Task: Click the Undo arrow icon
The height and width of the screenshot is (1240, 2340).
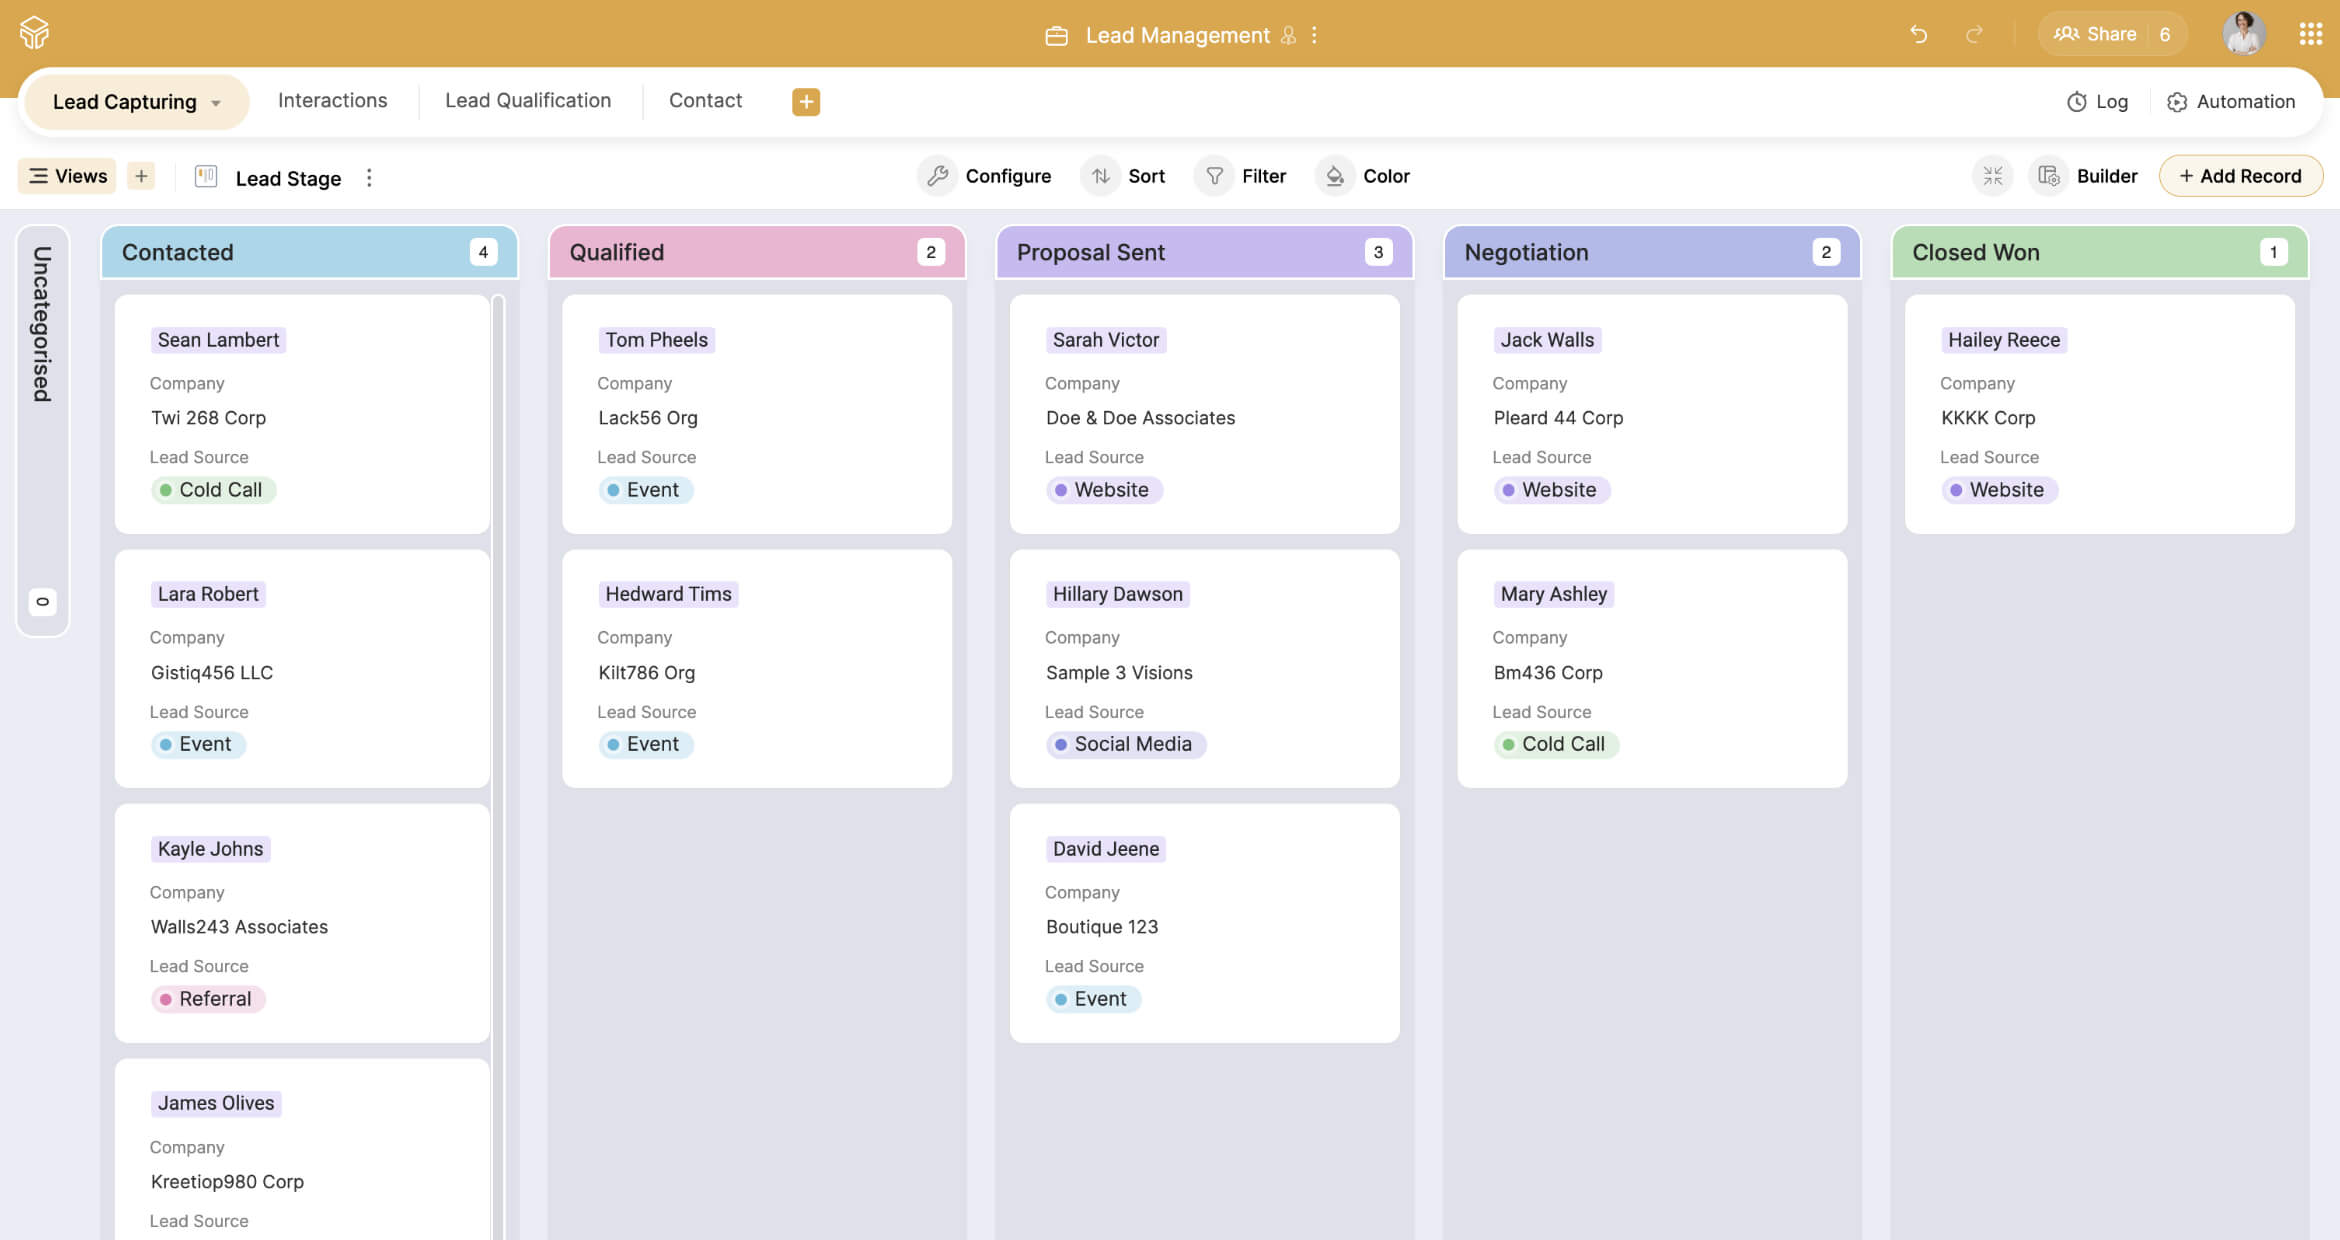Action: [1918, 33]
